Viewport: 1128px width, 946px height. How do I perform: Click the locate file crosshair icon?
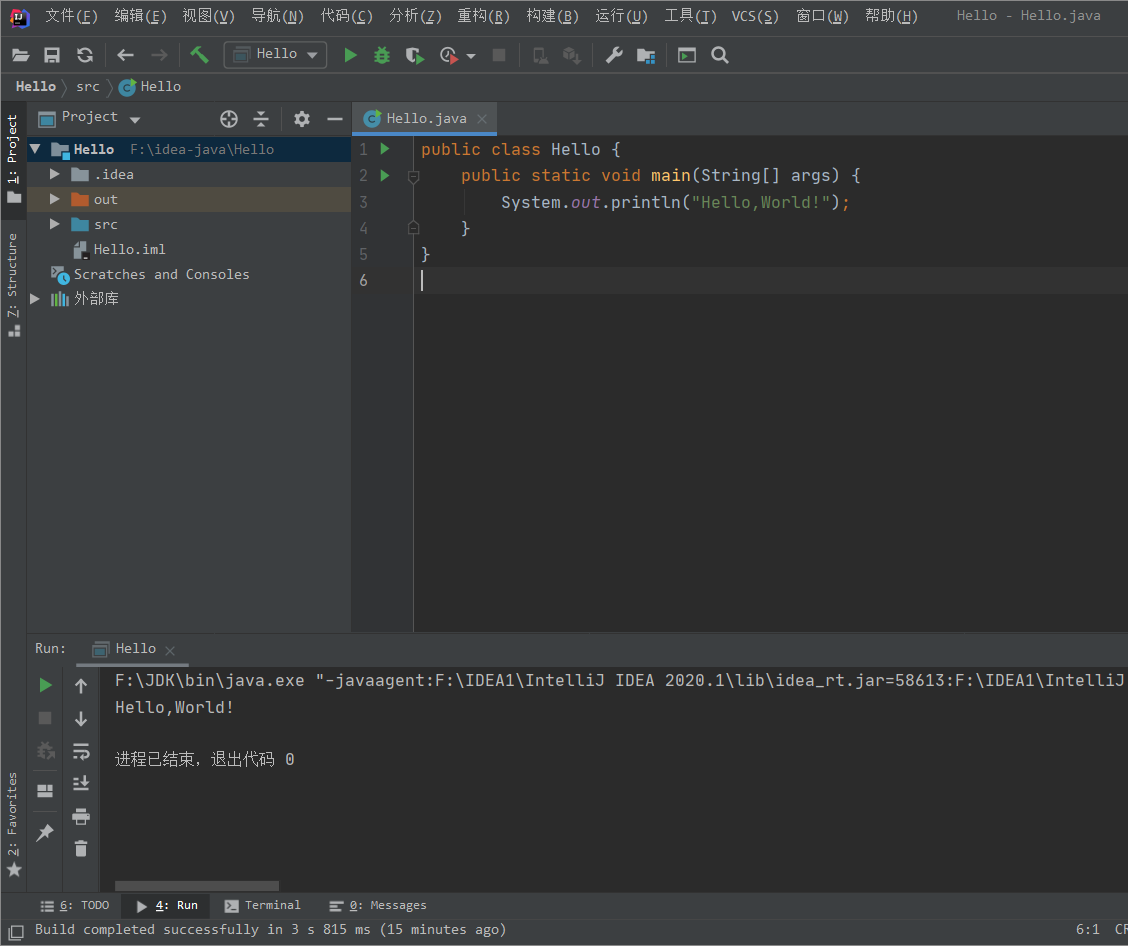point(229,119)
